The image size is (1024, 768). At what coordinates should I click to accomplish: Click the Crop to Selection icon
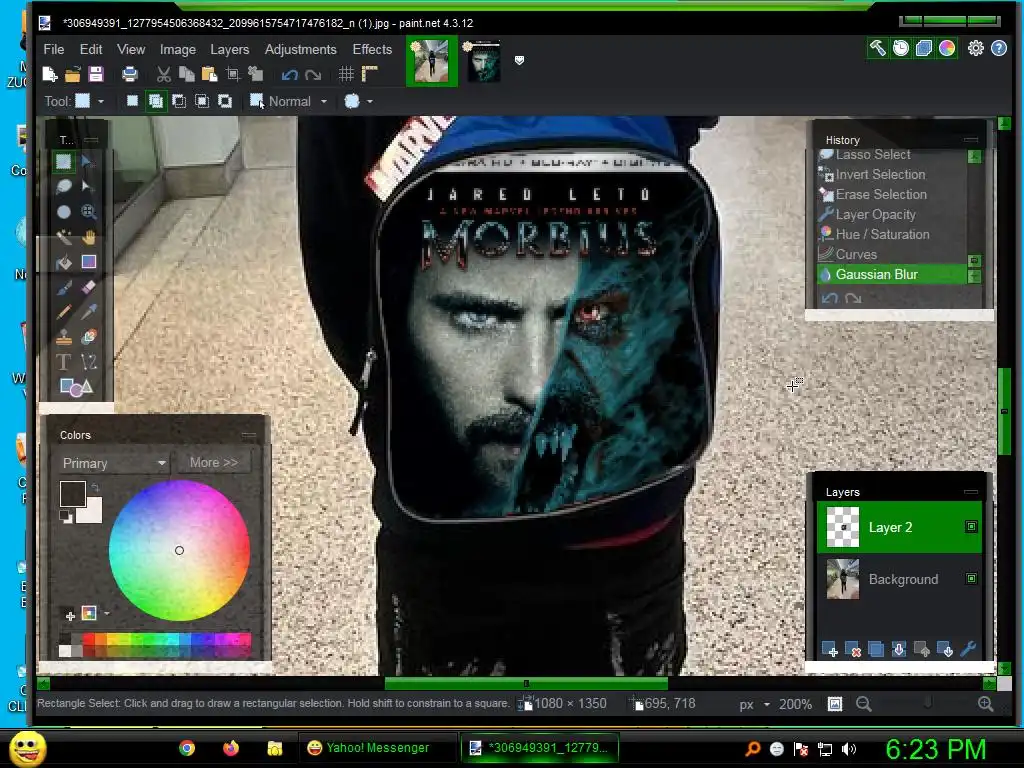(x=232, y=74)
